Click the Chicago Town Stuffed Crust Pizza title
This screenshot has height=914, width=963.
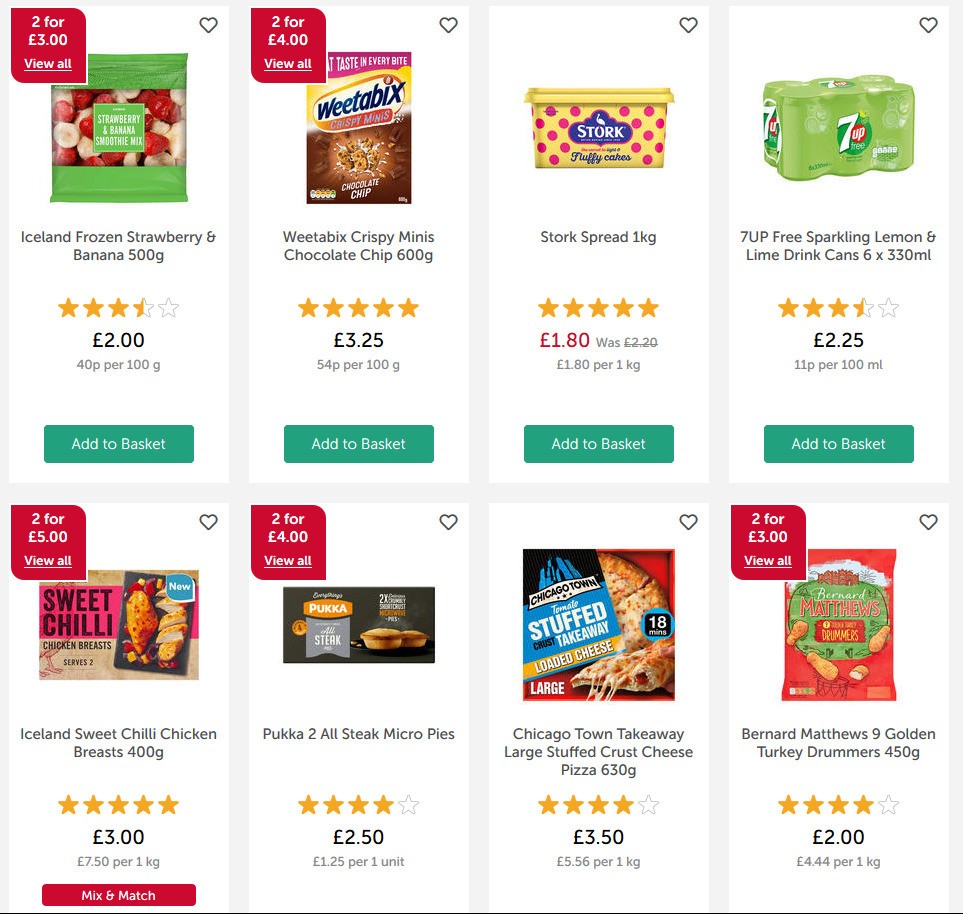pyautogui.click(x=598, y=752)
